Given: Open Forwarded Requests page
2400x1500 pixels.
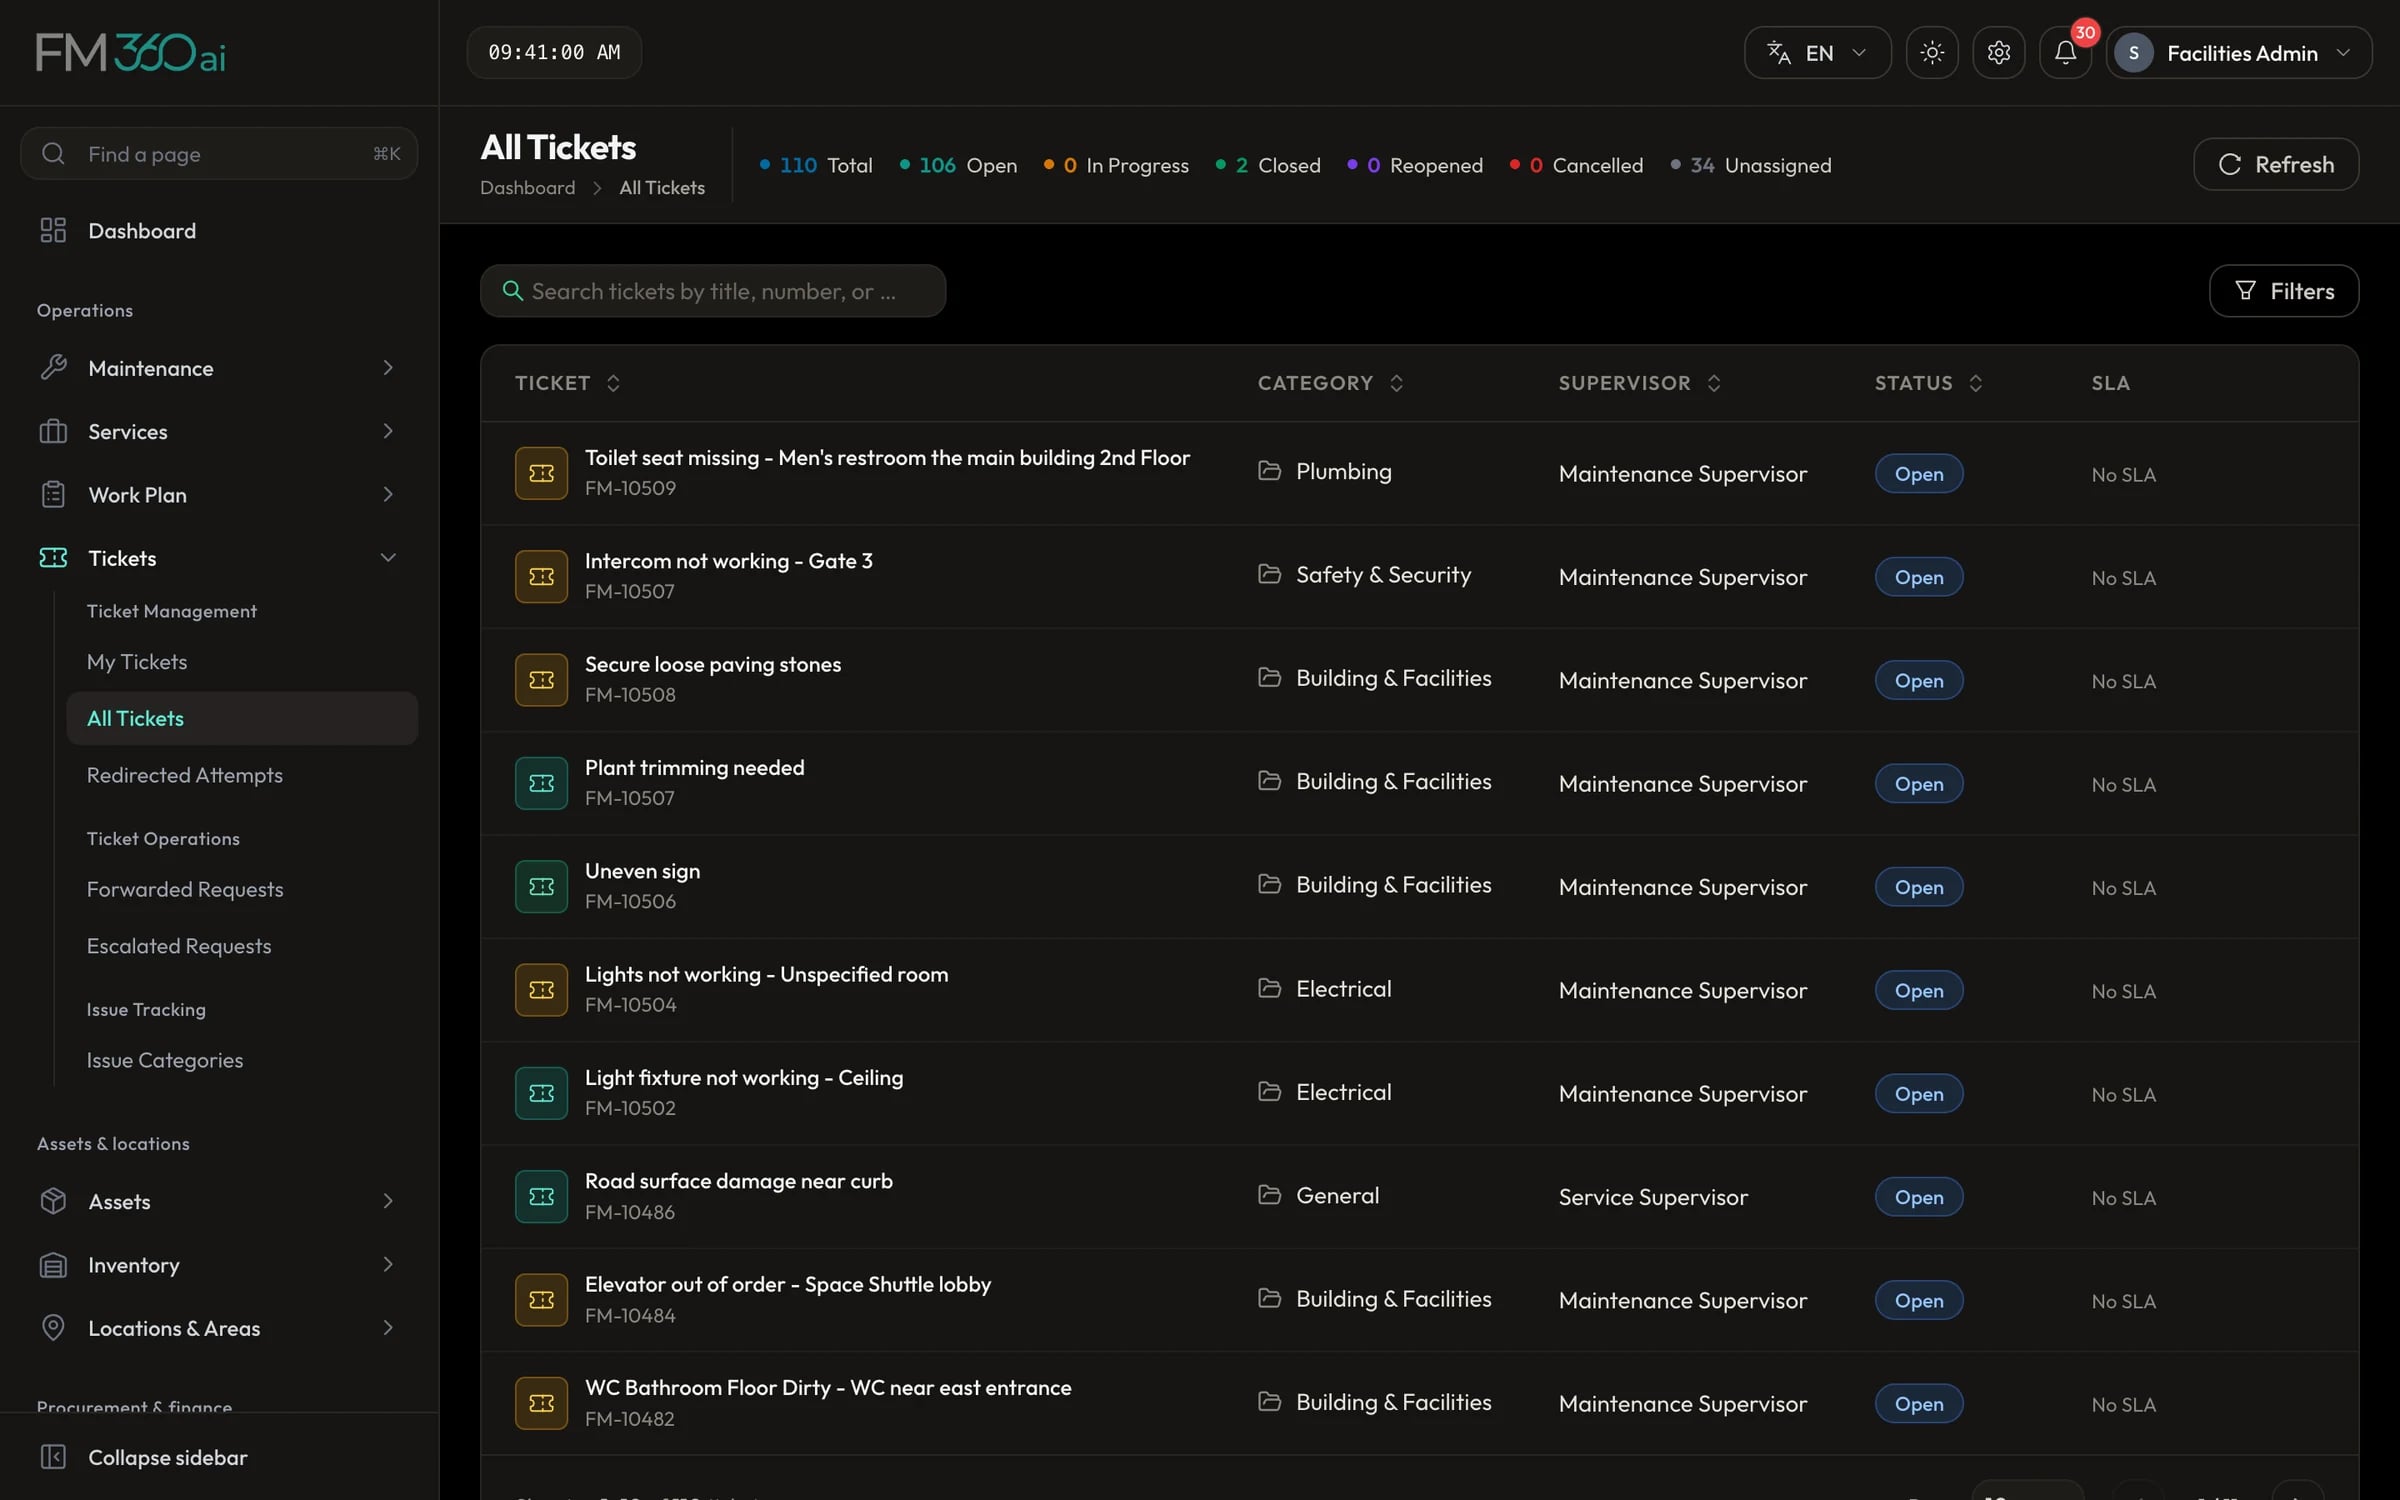Looking at the screenshot, I should pos(242,889).
